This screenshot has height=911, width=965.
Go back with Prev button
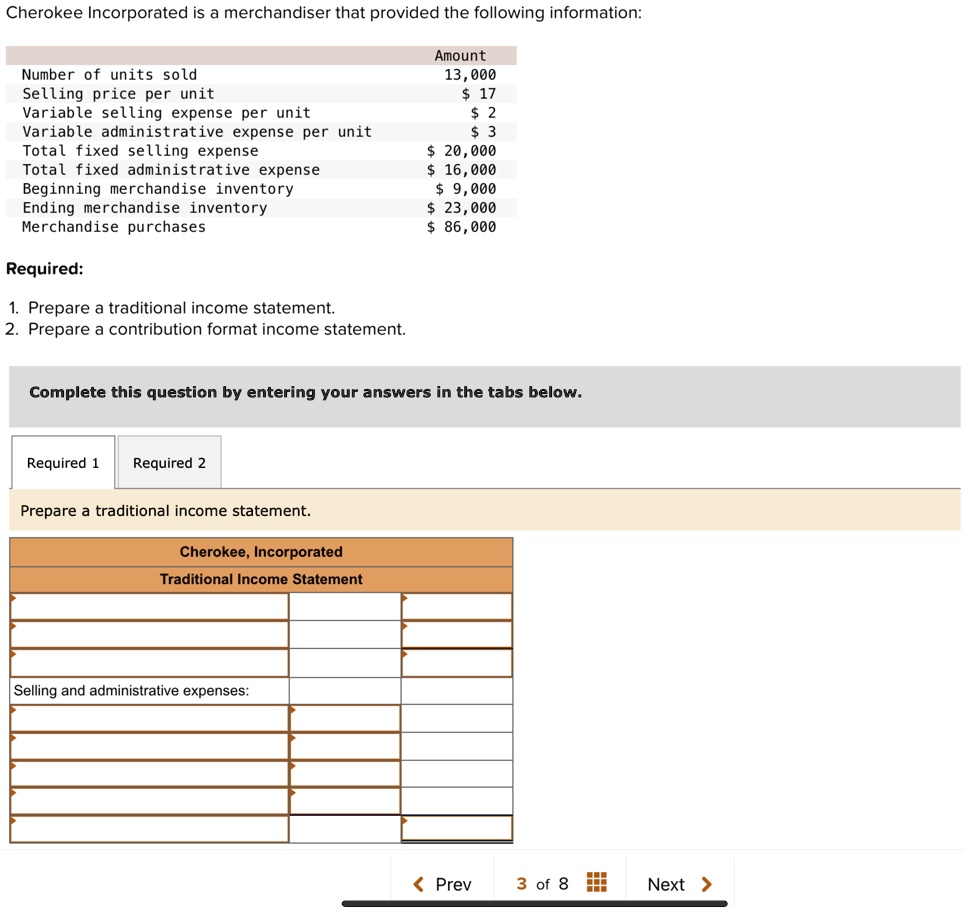[x=442, y=885]
